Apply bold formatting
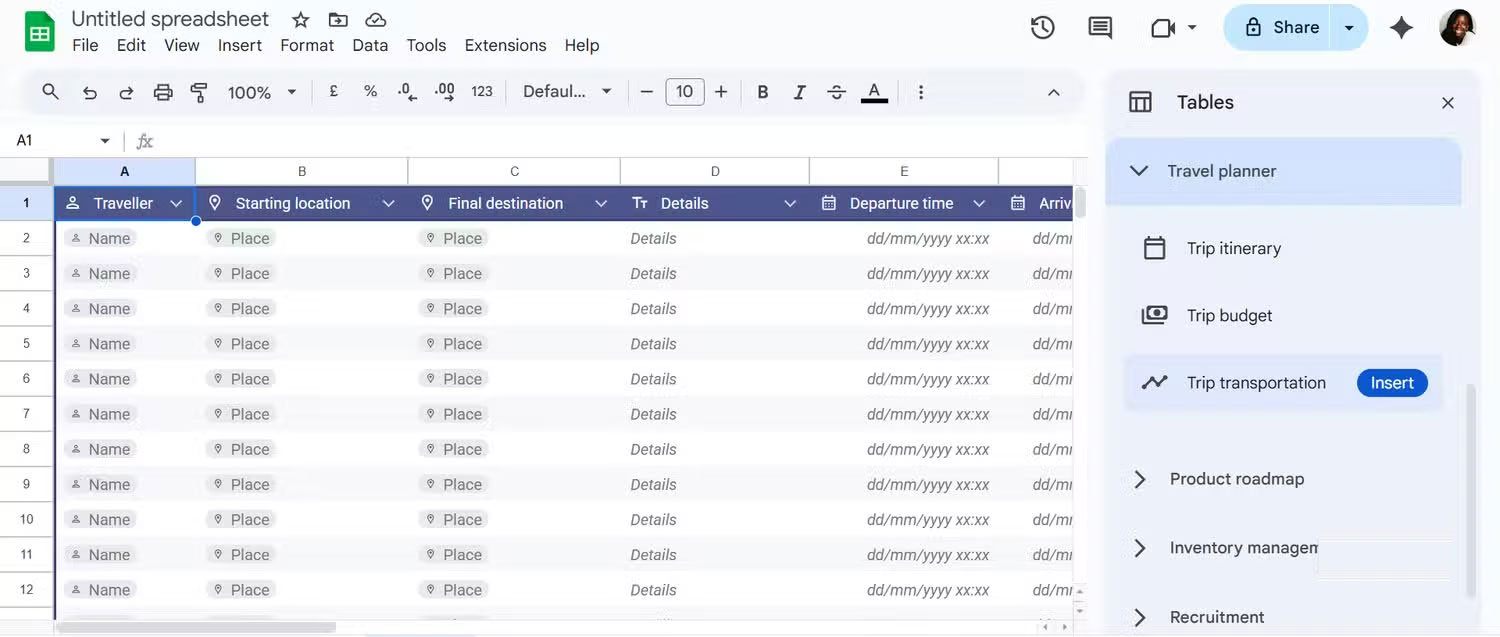The image size is (1500, 637). pos(762,91)
